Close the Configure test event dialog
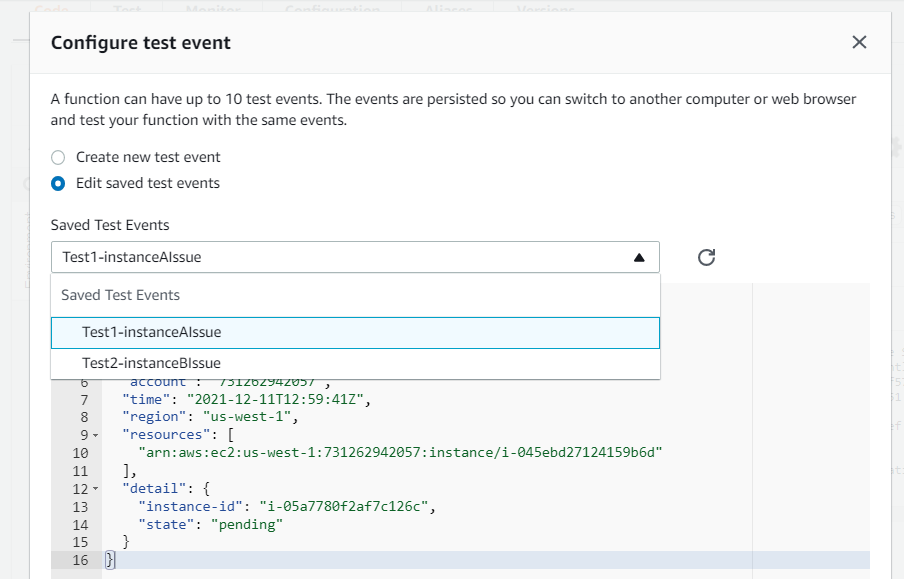904x579 pixels. pyautogui.click(x=859, y=42)
